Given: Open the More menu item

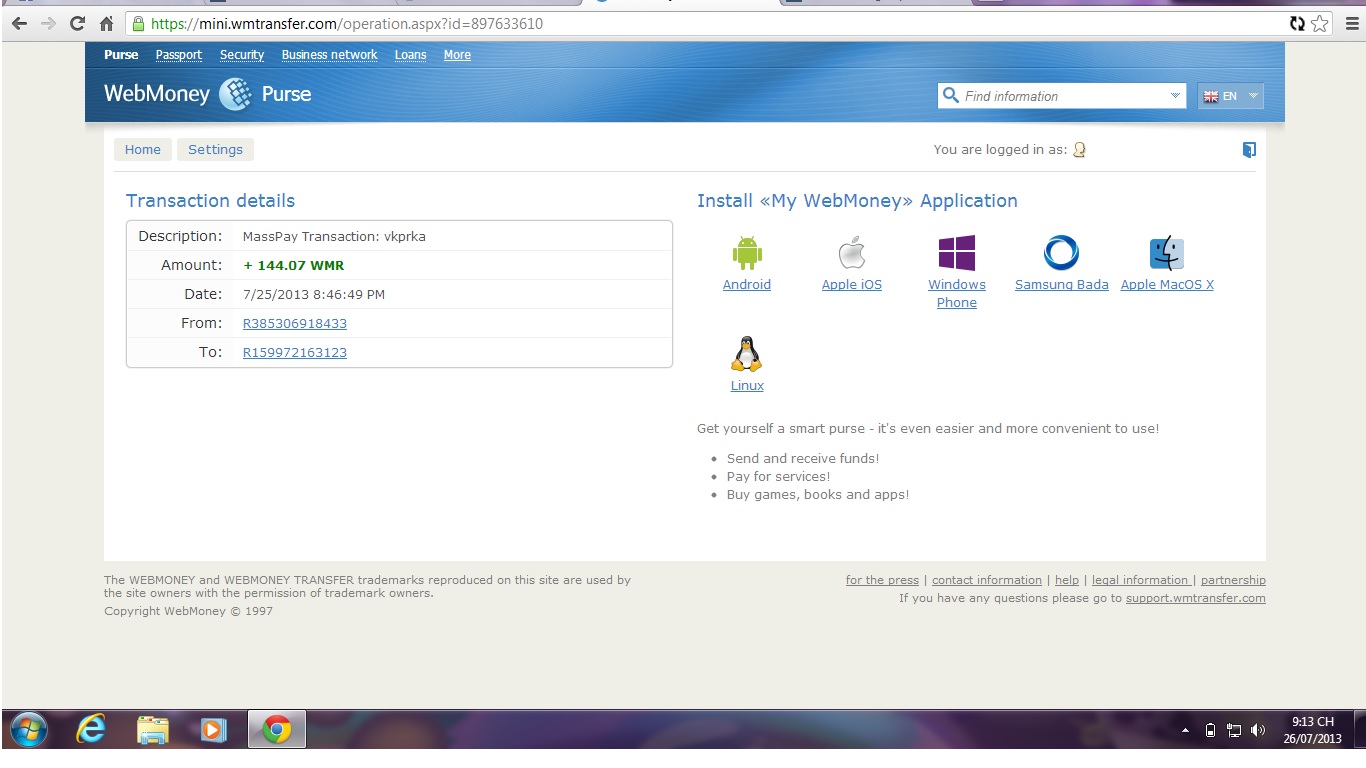Looking at the screenshot, I should coord(457,55).
